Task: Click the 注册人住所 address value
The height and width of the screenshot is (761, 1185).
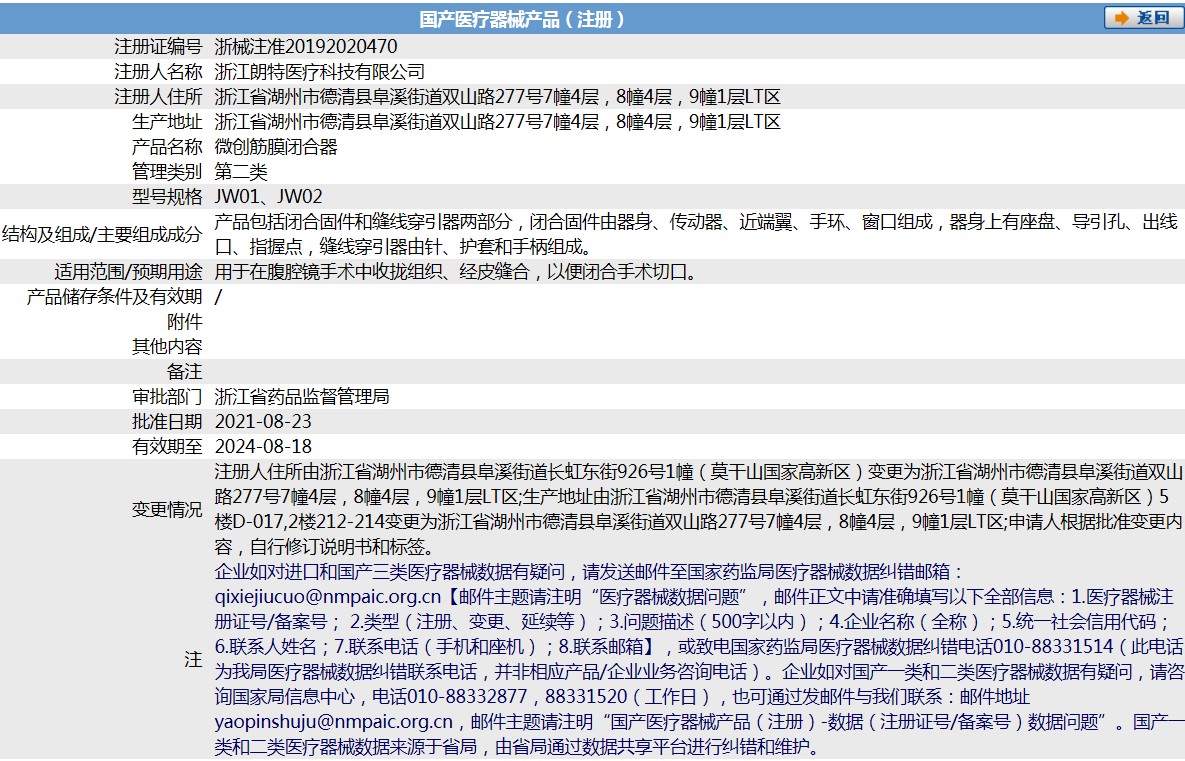Action: tap(497, 97)
